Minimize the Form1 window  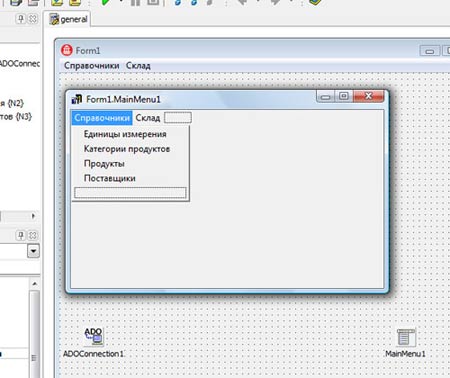pos(430,51)
